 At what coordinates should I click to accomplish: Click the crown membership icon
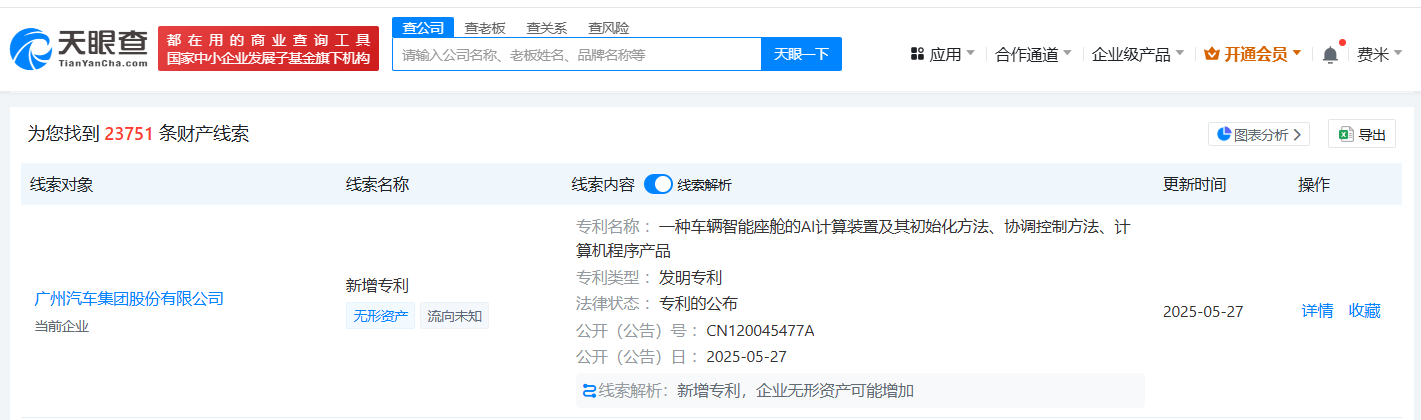coord(1212,54)
